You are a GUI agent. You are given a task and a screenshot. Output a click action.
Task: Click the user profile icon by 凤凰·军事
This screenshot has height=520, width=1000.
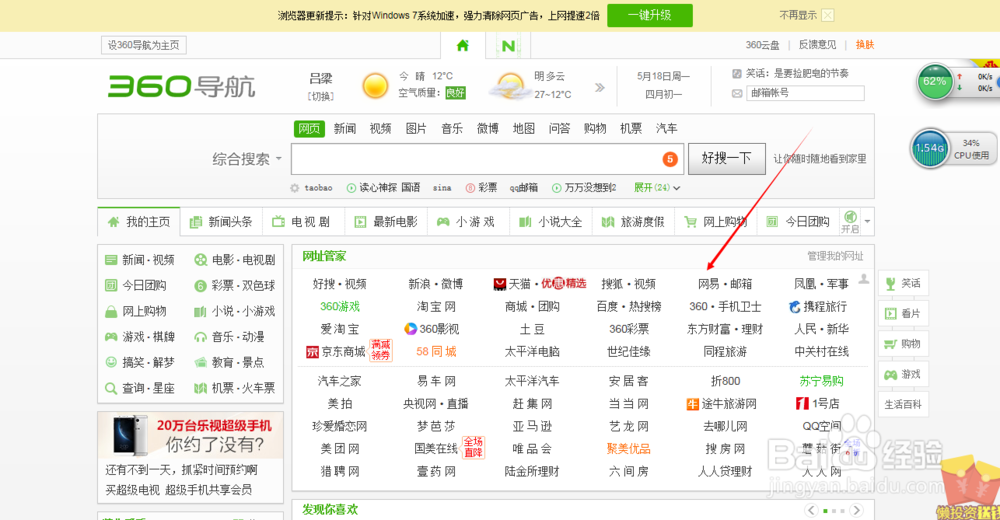[864, 279]
